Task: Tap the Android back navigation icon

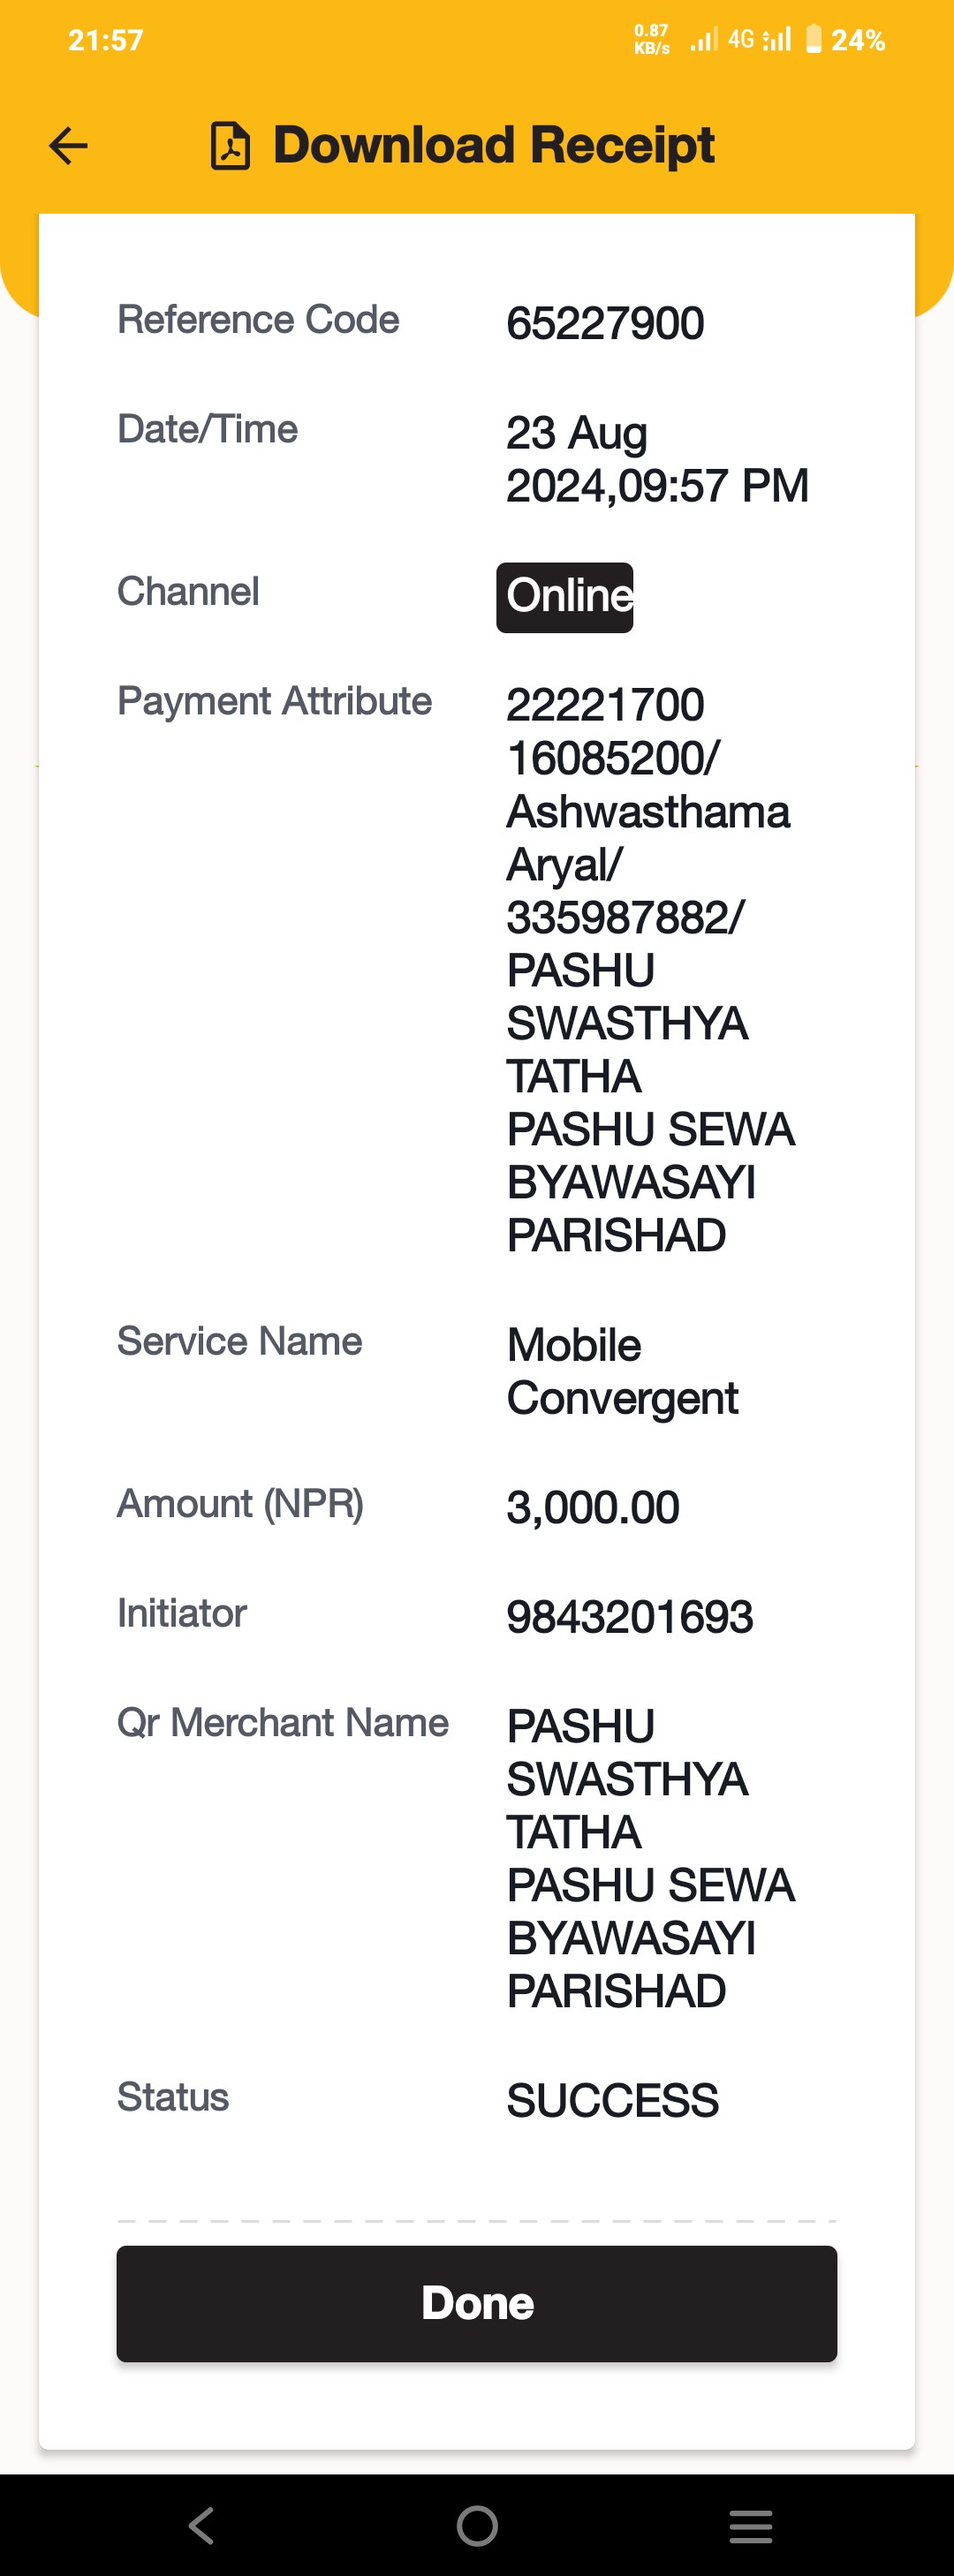Action: (202, 2525)
